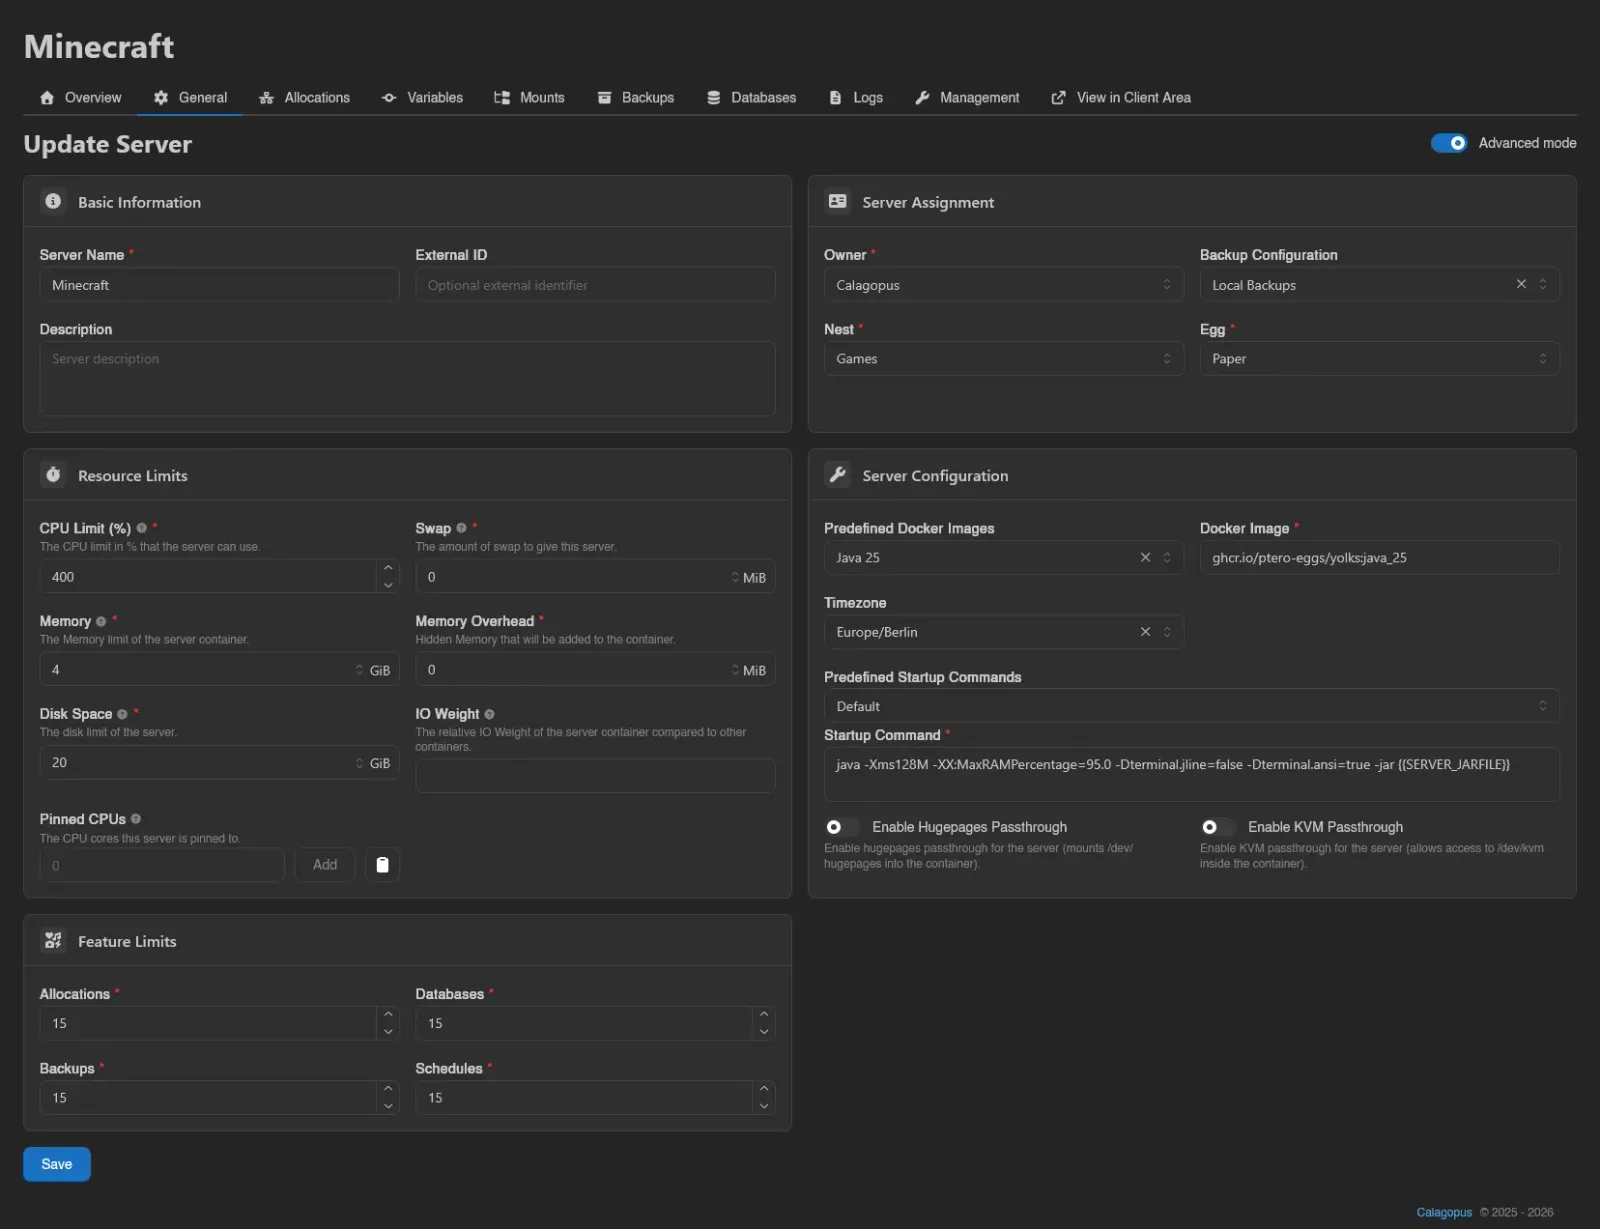The width and height of the screenshot is (1600, 1229).
Task: Decrease the CPU Limit value
Action: click(x=388, y=585)
